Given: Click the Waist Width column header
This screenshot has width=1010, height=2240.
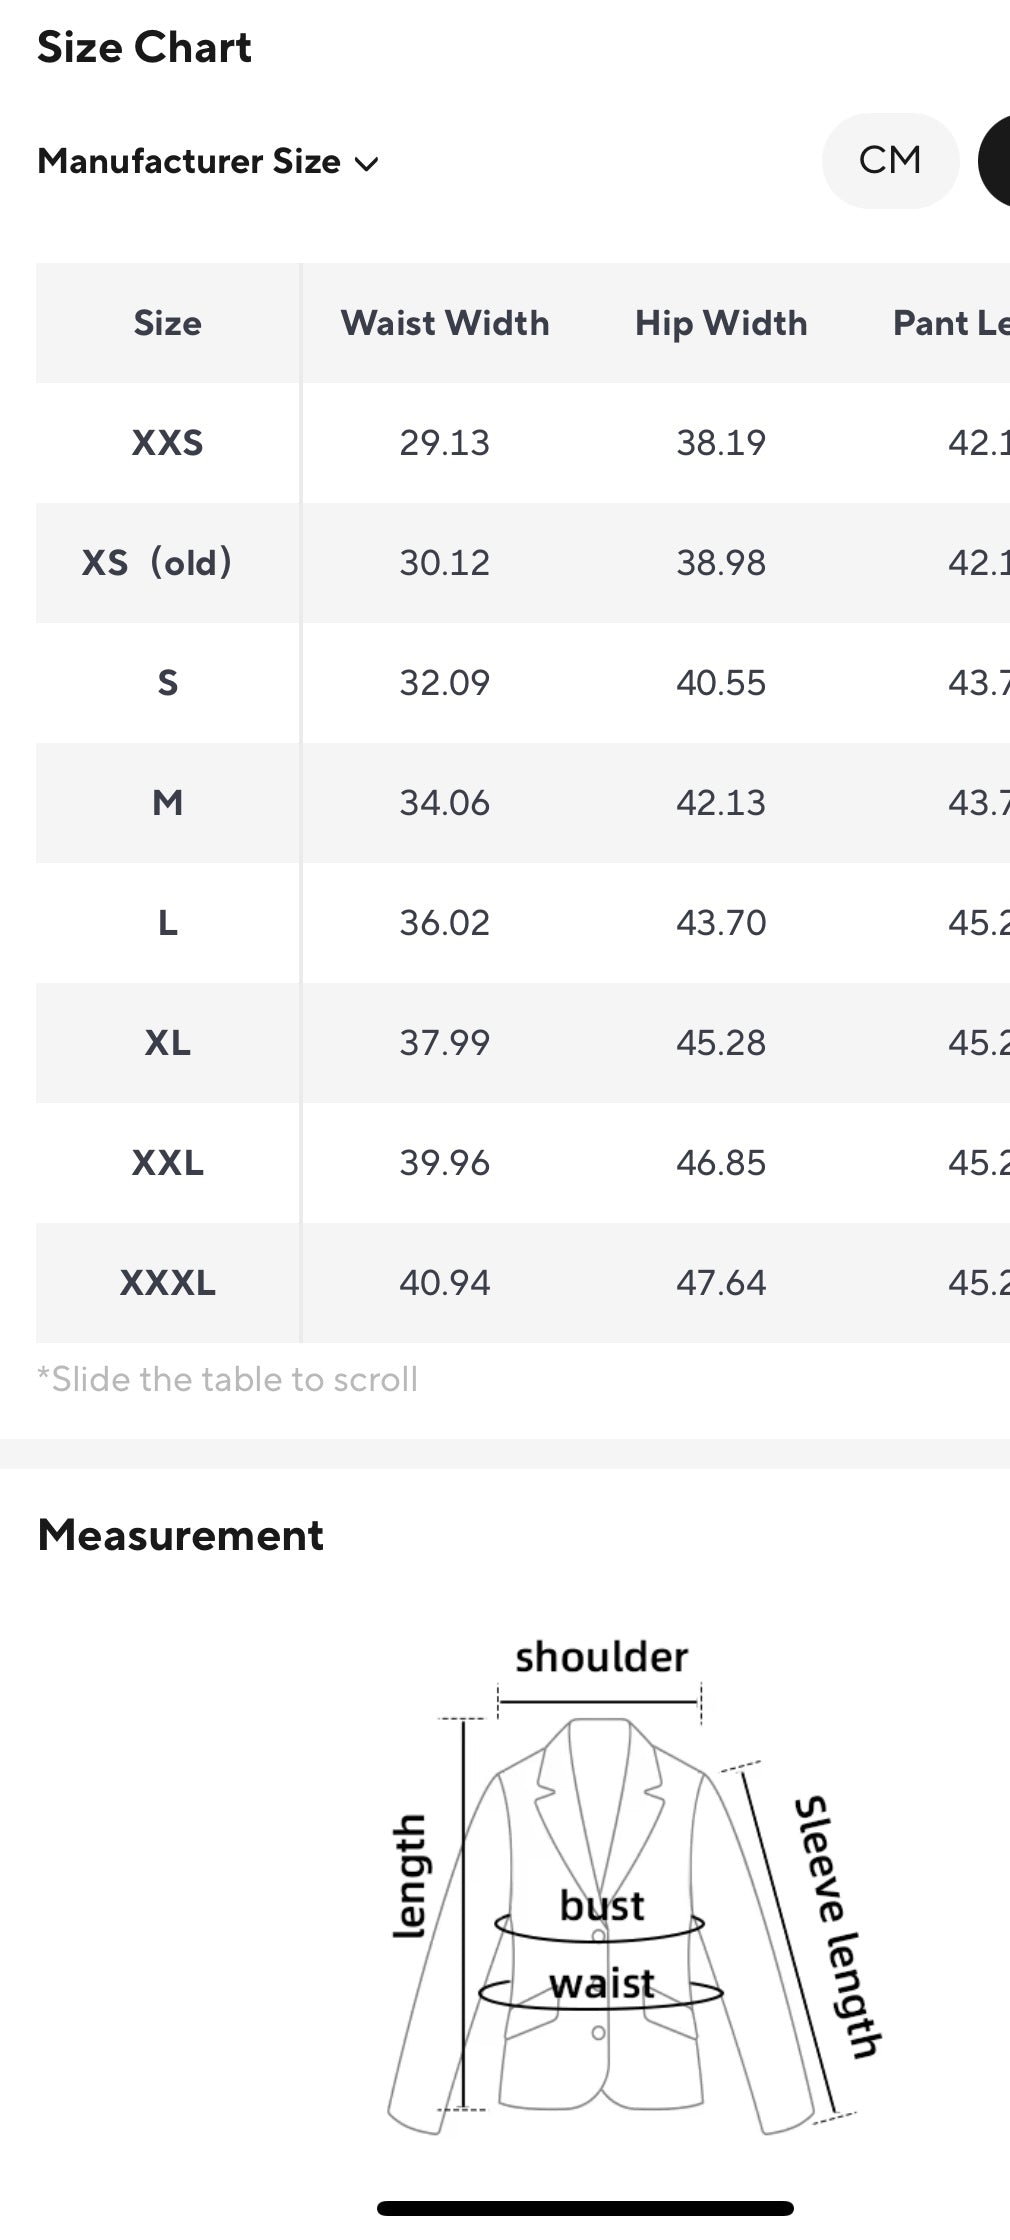Looking at the screenshot, I should 445,323.
